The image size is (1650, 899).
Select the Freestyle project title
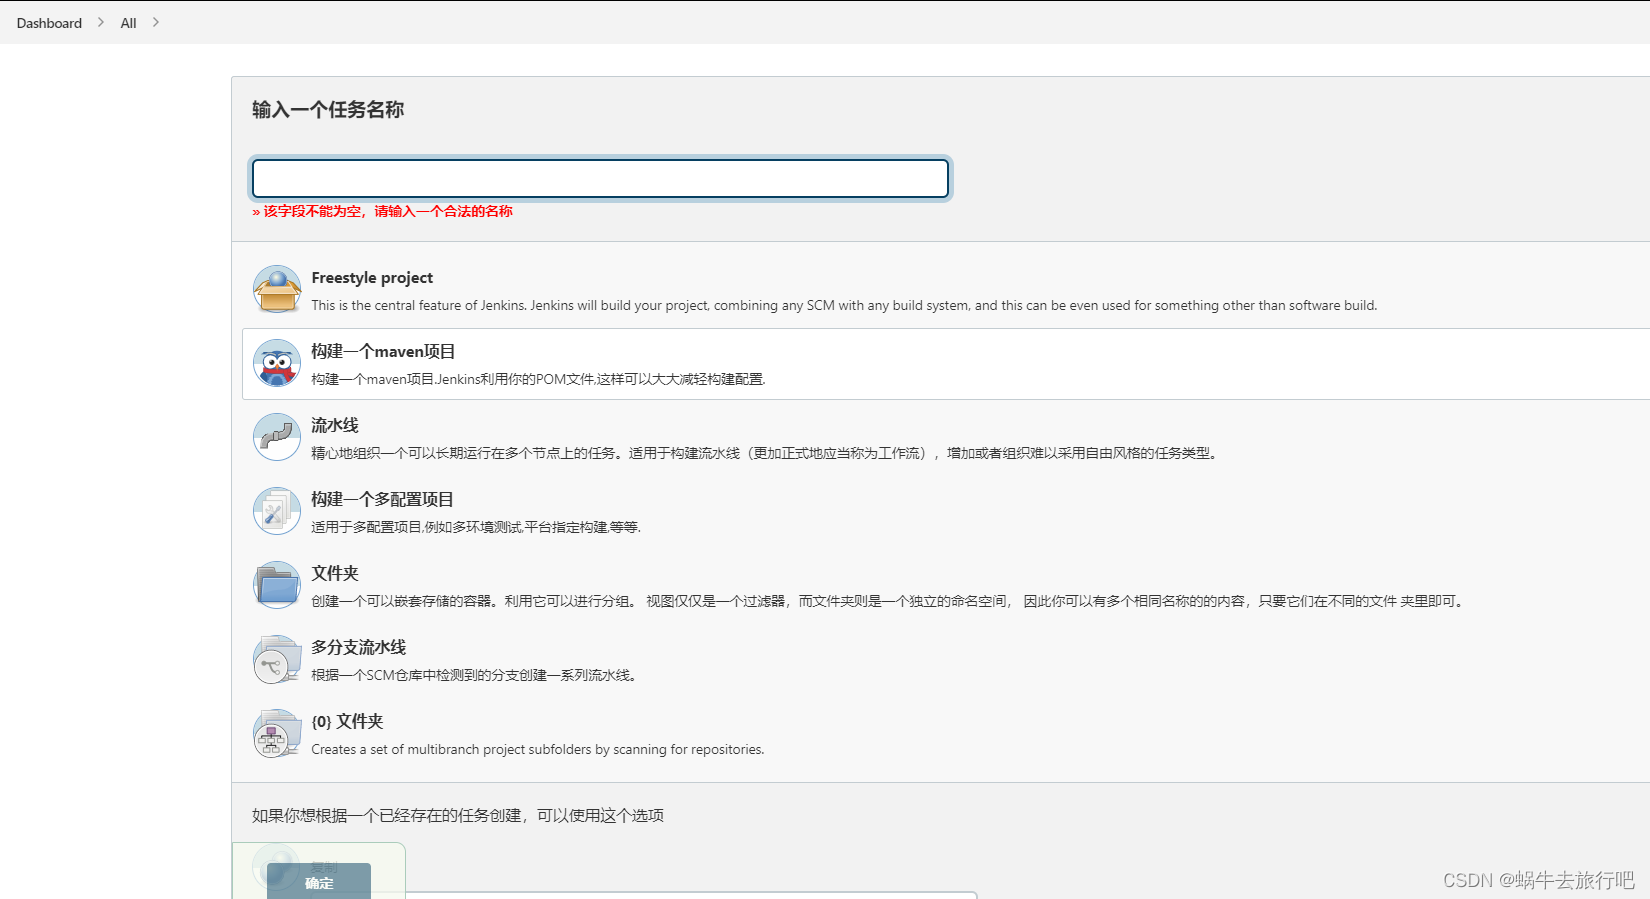coord(372,278)
